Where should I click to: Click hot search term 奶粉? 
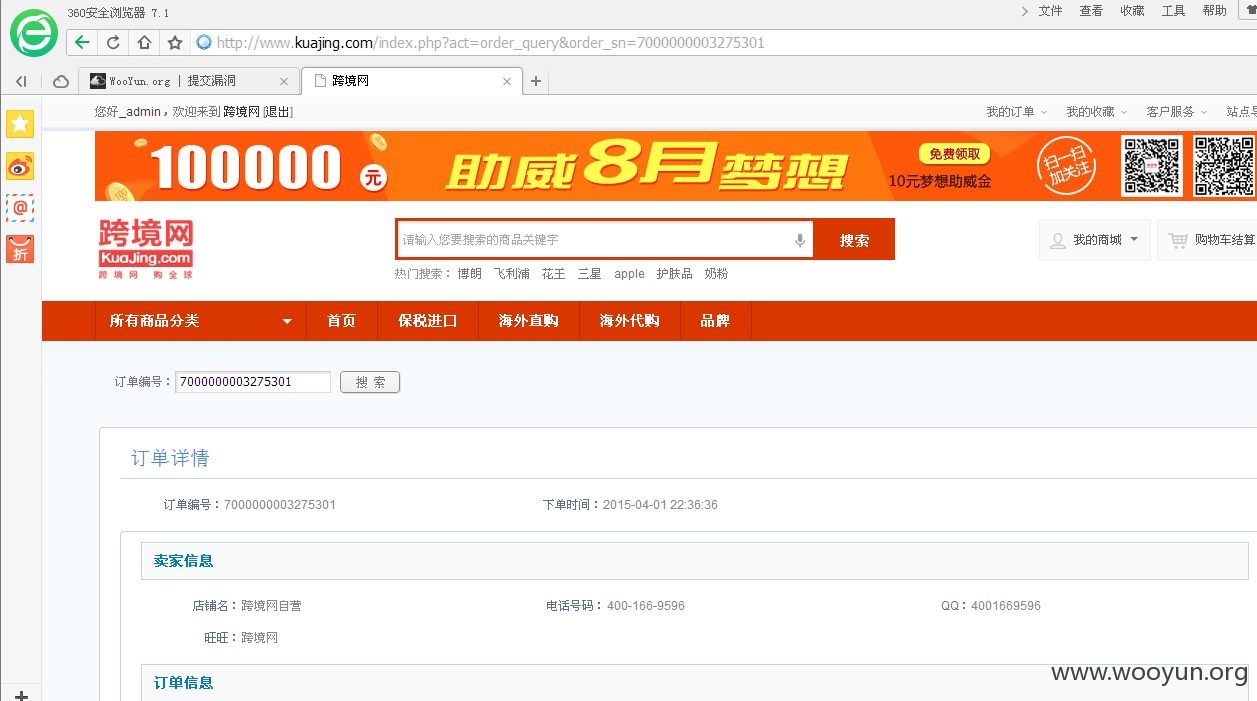(x=716, y=274)
